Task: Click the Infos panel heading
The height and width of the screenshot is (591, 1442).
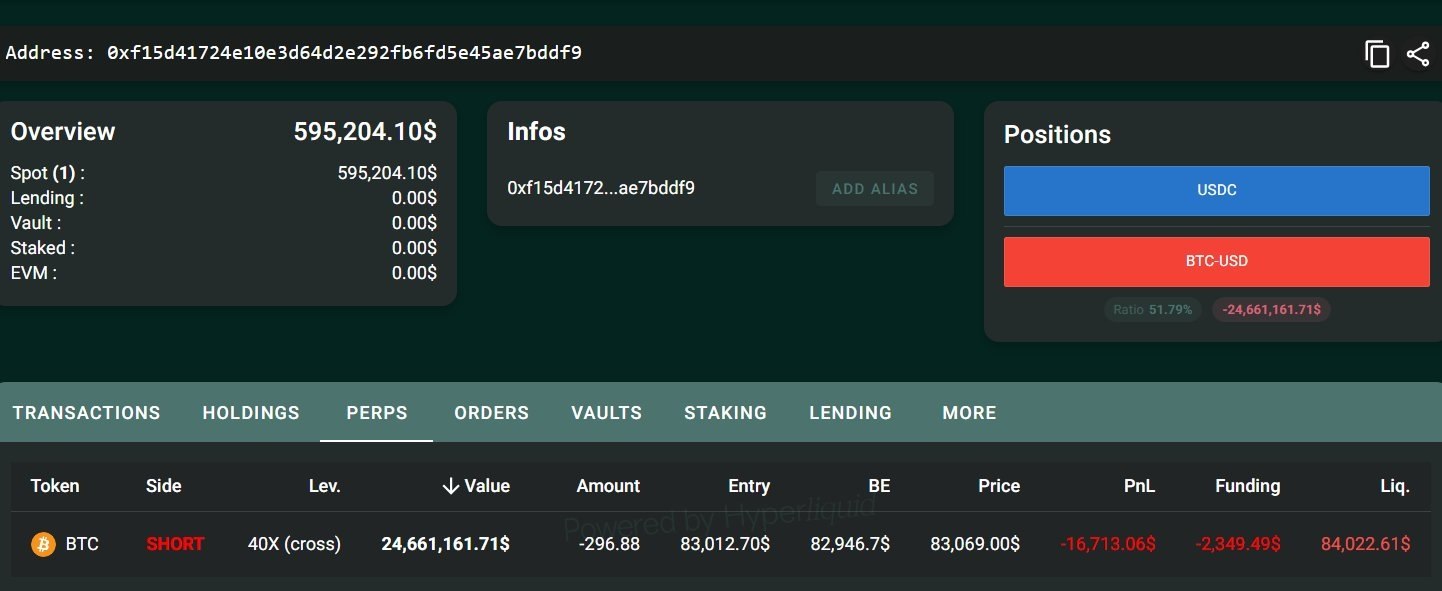Action: (536, 132)
